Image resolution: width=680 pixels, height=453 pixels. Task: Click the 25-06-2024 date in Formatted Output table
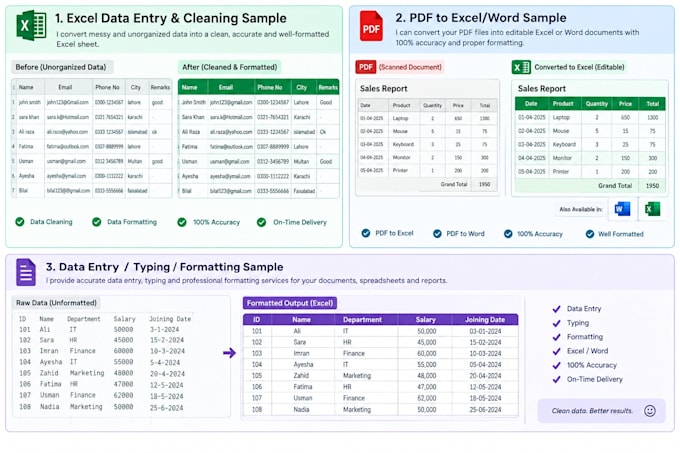coord(485,409)
